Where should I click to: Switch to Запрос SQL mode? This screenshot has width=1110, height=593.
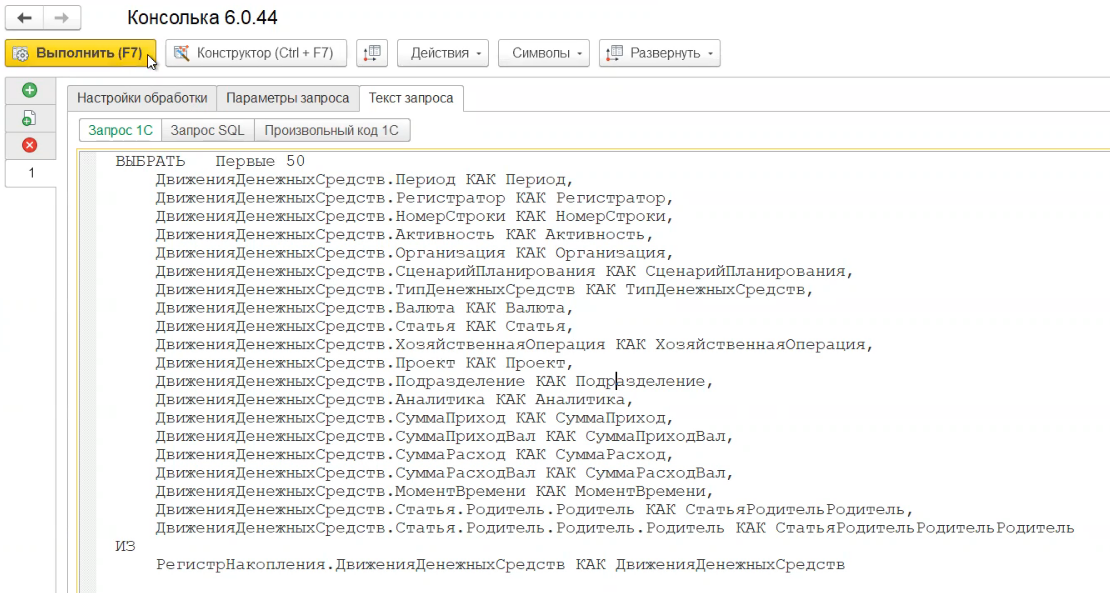[x=207, y=130]
